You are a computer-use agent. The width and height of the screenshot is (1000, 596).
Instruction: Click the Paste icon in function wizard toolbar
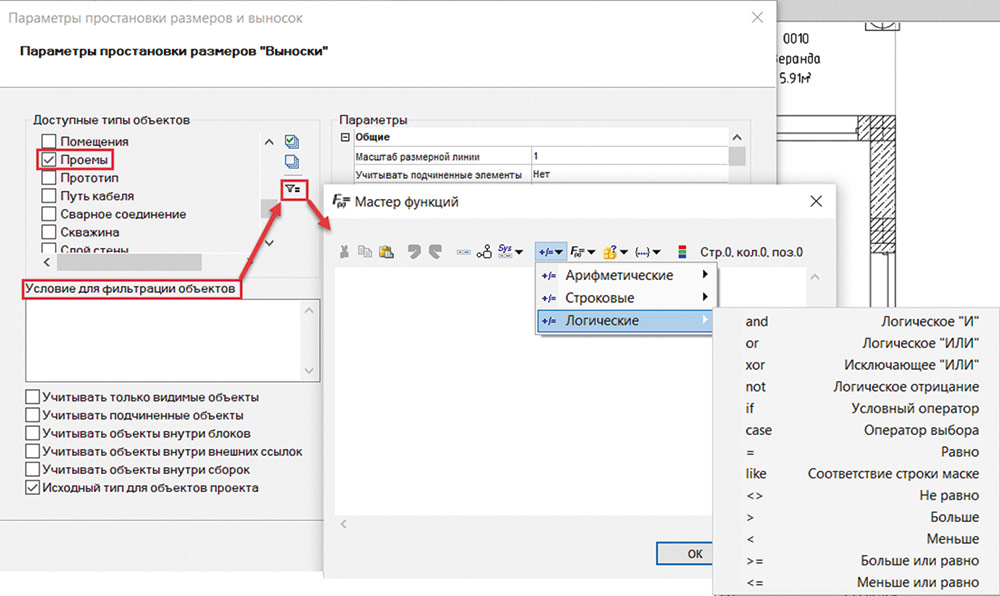[385, 252]
